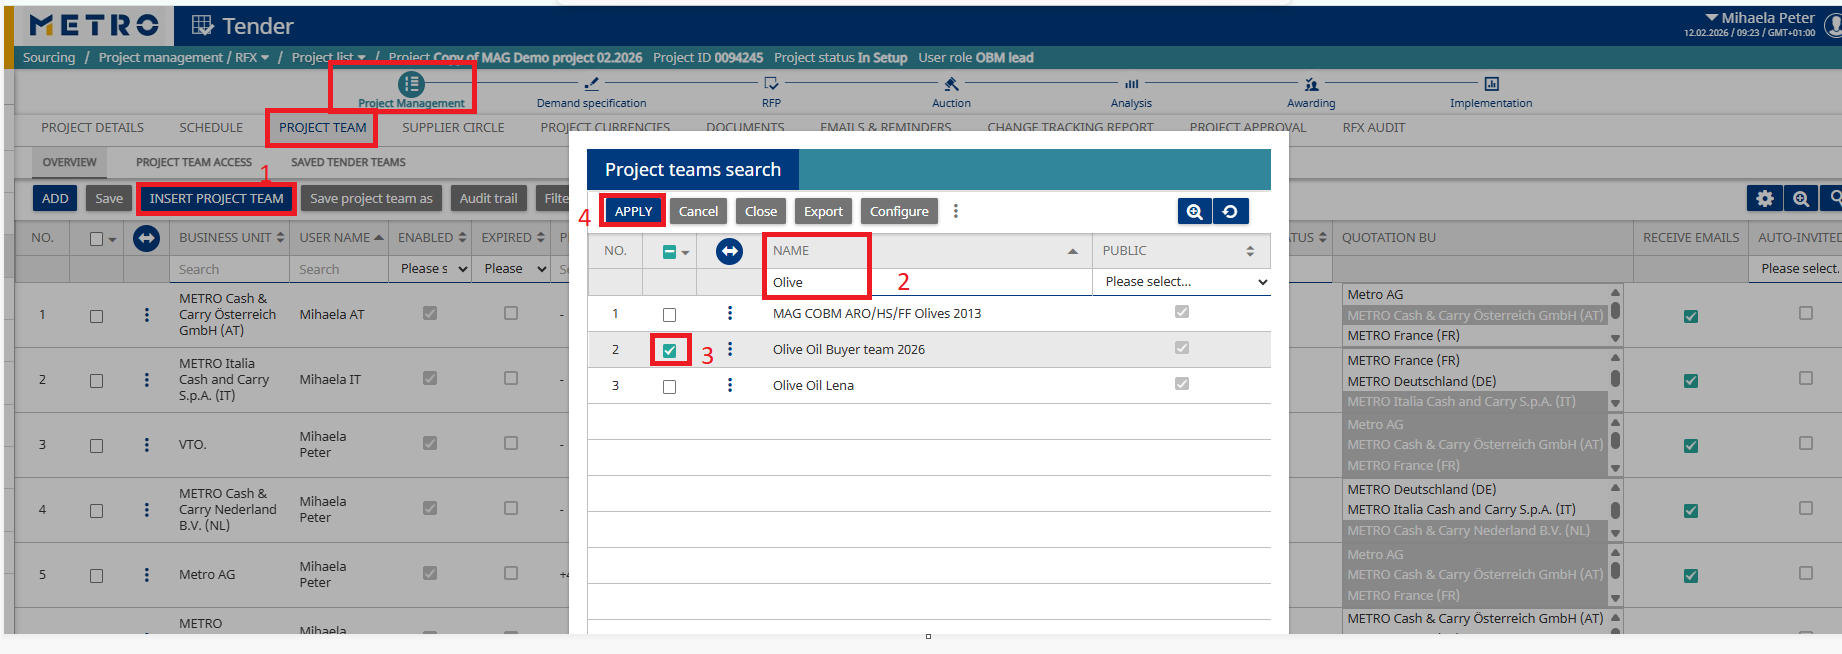This screenshot has height=654, width=1842.
Task: Click the Configure button in dialog
Action: point(899,211)
